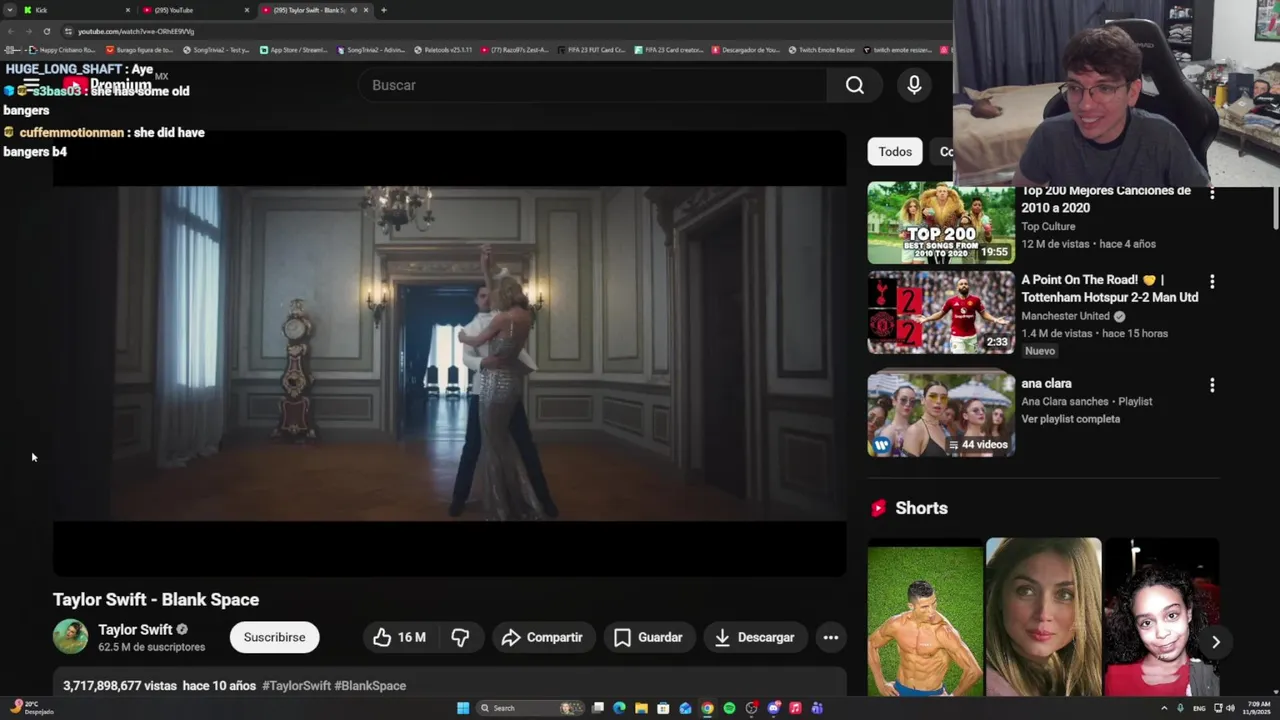Image resolution: width=1280 pixels, height=720 pixels.
Task: Open the #TaylorSwift hashtag link
Action: tap(296, 686)
